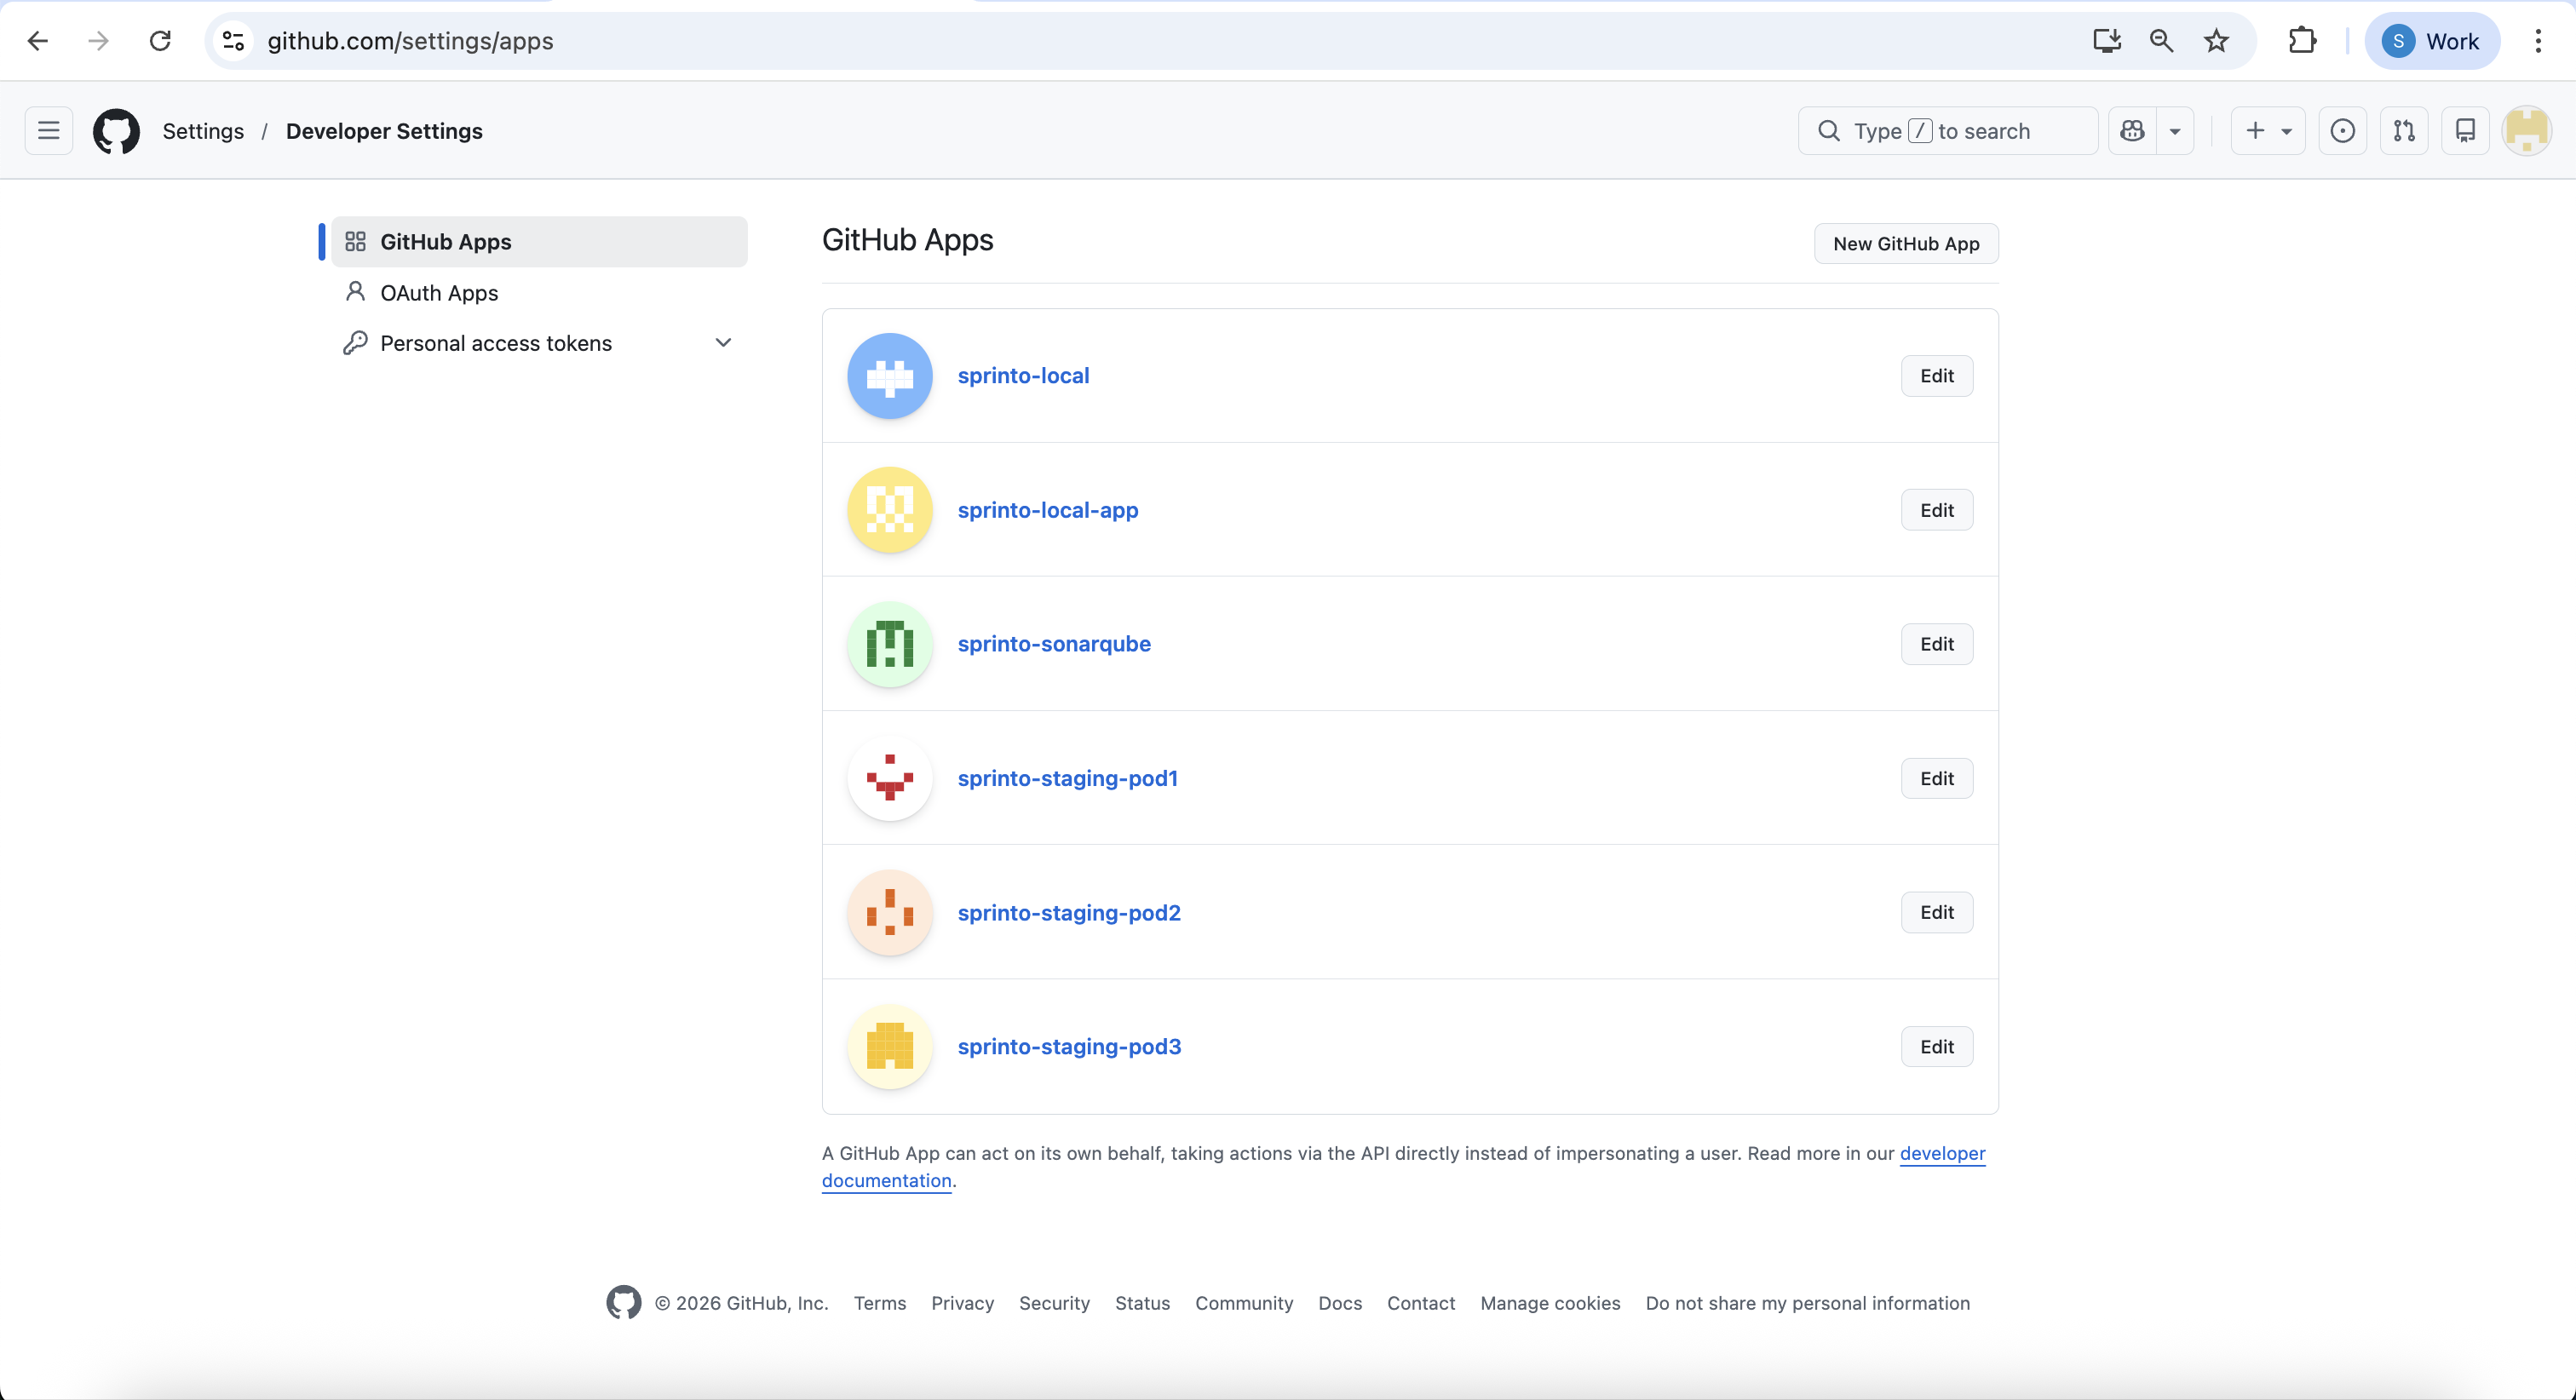The height and width of the screenshot is (1400, 2576).
Task: Edit the sprinto-sonarqube app
Action: [1936, 644]
